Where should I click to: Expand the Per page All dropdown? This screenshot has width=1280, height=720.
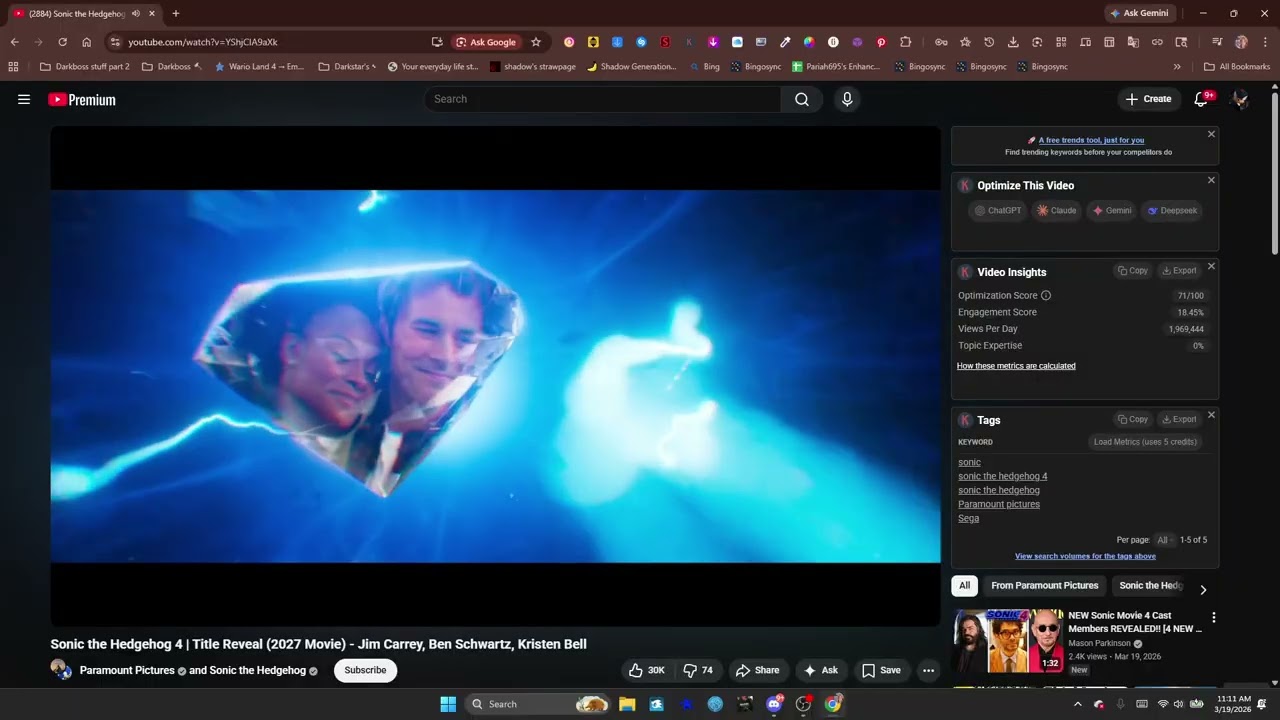[x=1165, y=540]
